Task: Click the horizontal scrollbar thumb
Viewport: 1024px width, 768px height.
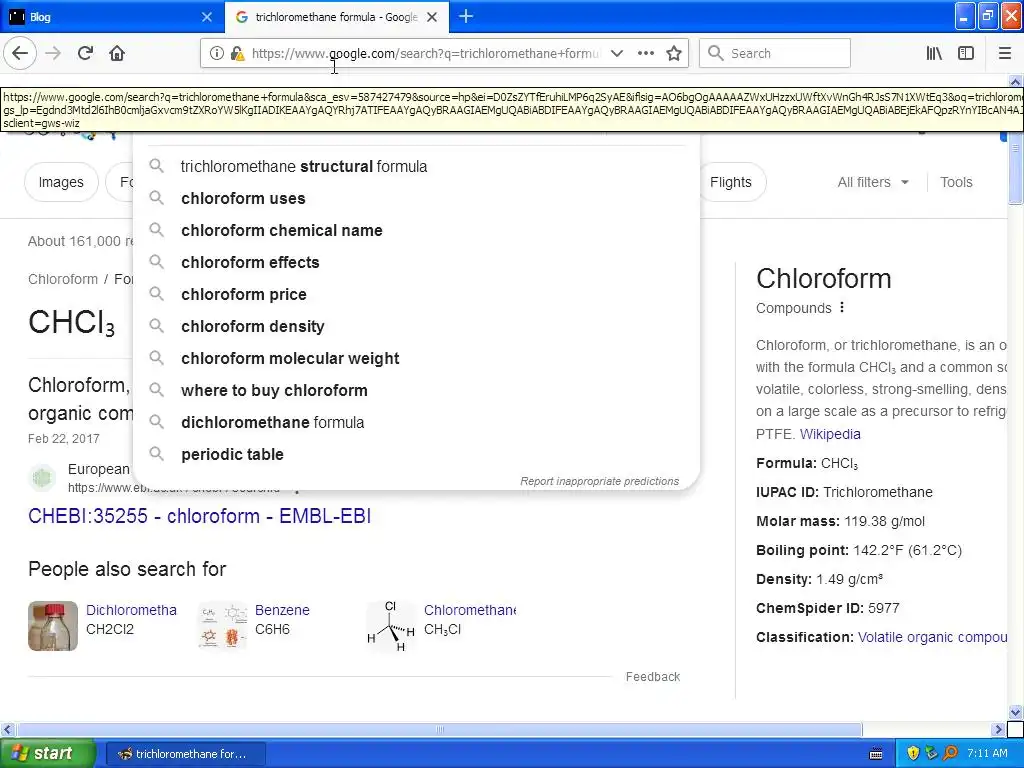Action: point(439,729)
